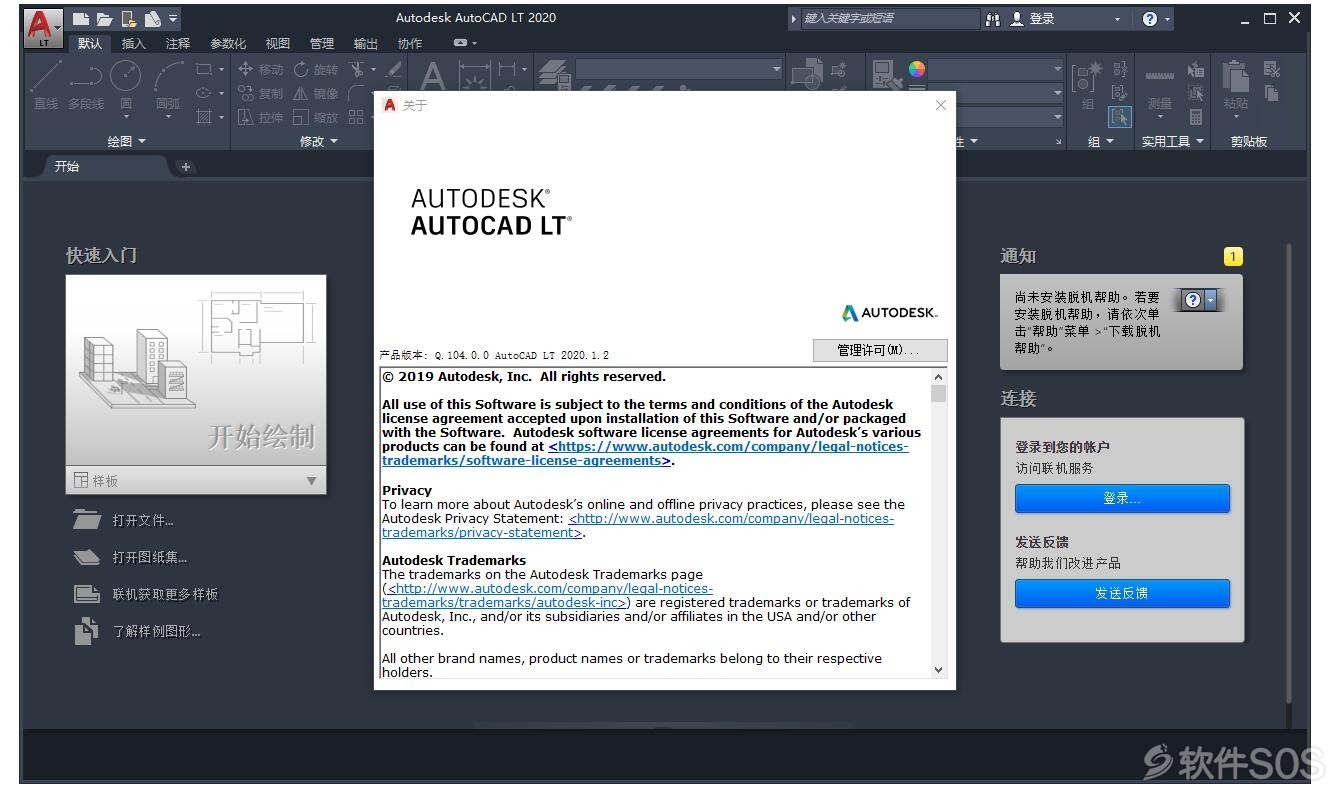Open the trademarks/autodesk-inc hyperlink
This screenshot has height=793, width=1343.
click(548, 596)
